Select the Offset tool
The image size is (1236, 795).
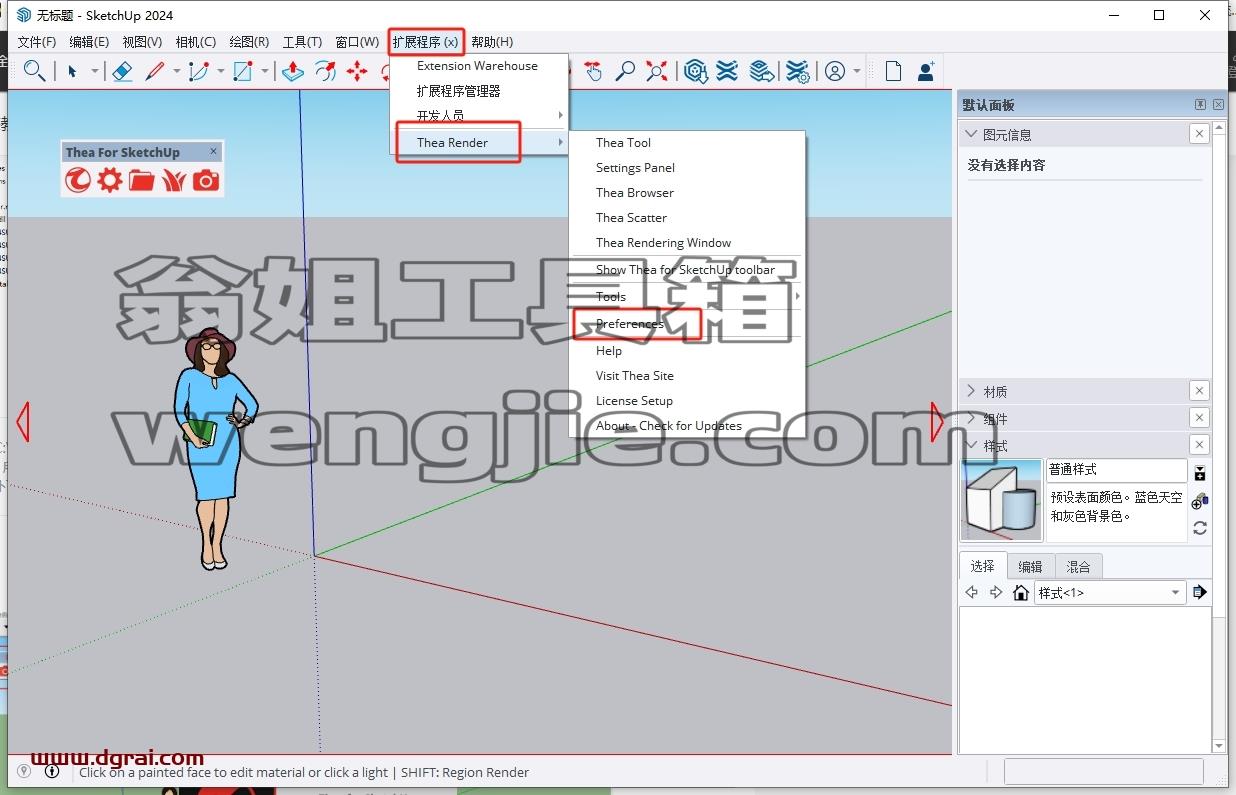coord(325,71)
